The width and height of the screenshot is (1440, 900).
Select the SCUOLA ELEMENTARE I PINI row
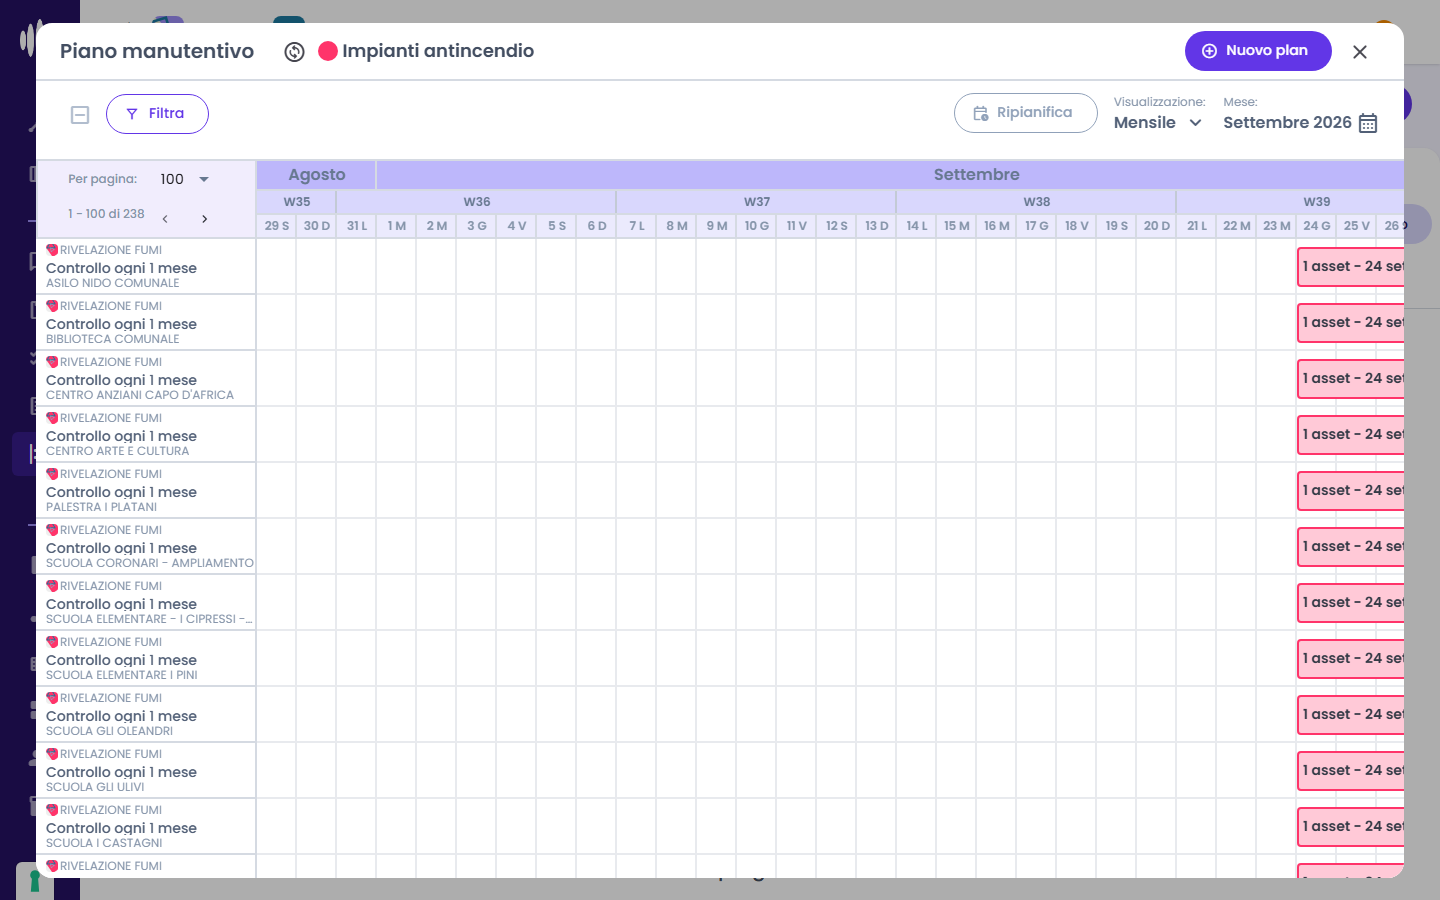coord(146,658)
